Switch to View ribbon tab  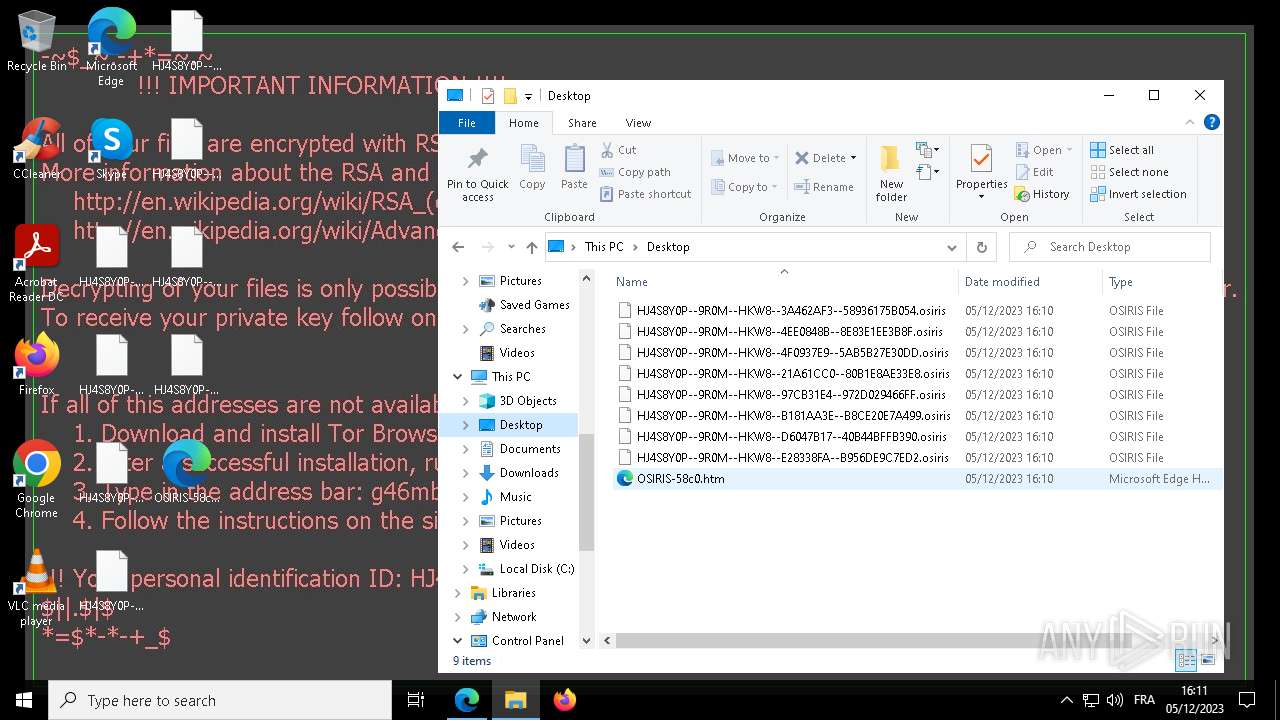click(638, 123)
